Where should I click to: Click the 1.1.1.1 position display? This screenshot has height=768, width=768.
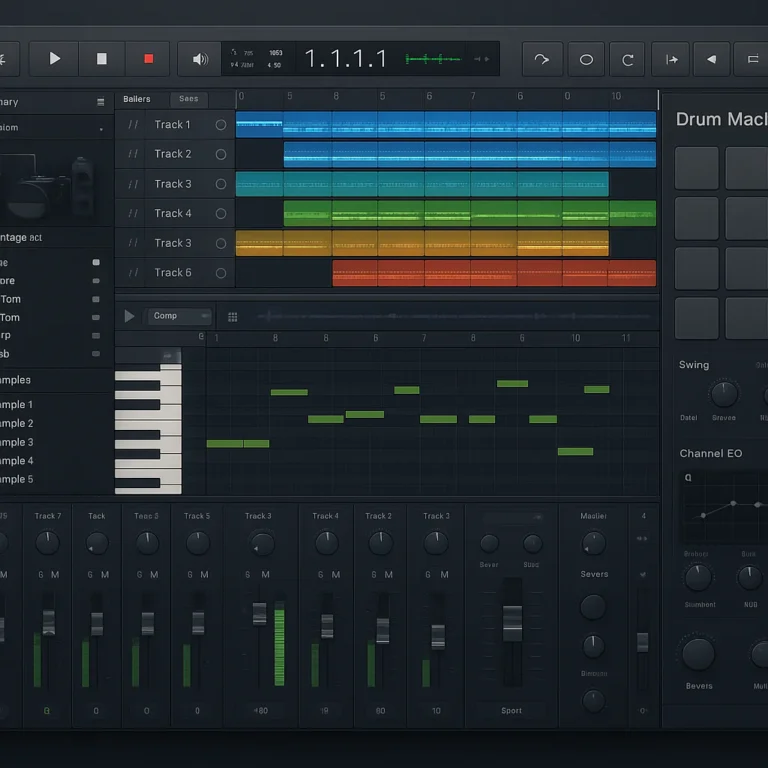[x=346, y=59]
